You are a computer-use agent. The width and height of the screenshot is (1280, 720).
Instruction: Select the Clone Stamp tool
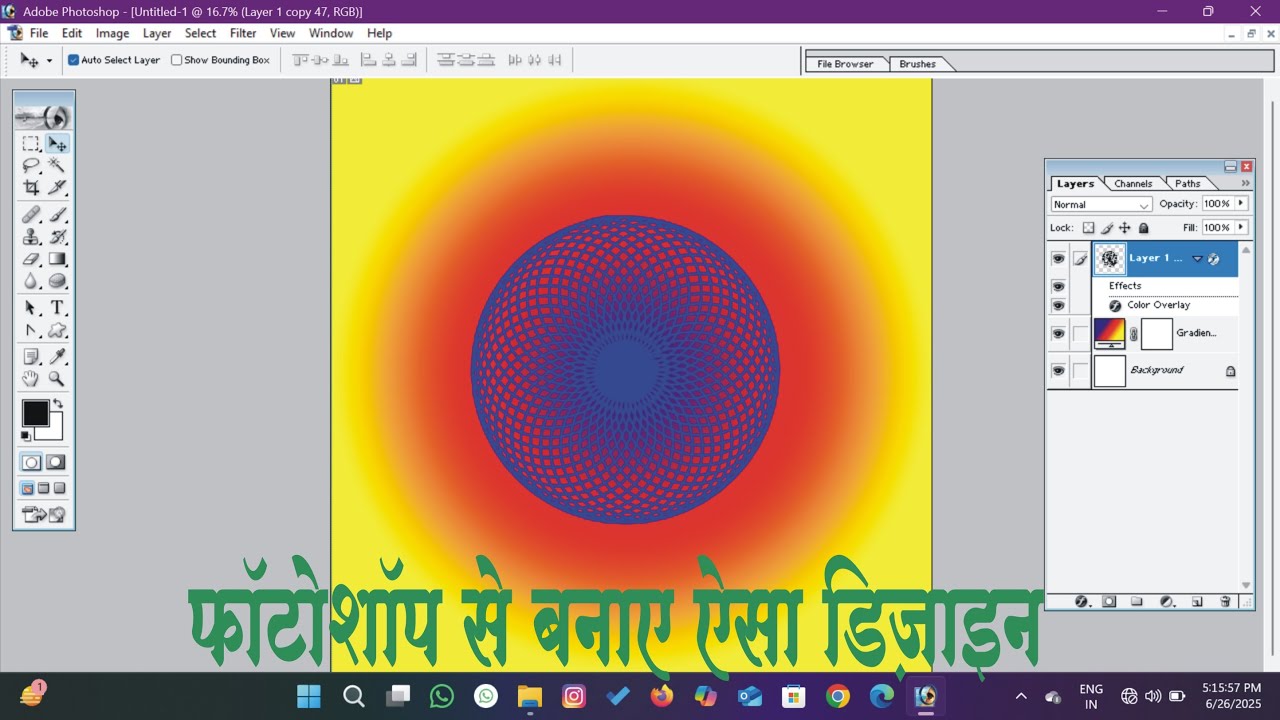click(x=31, y=237)
